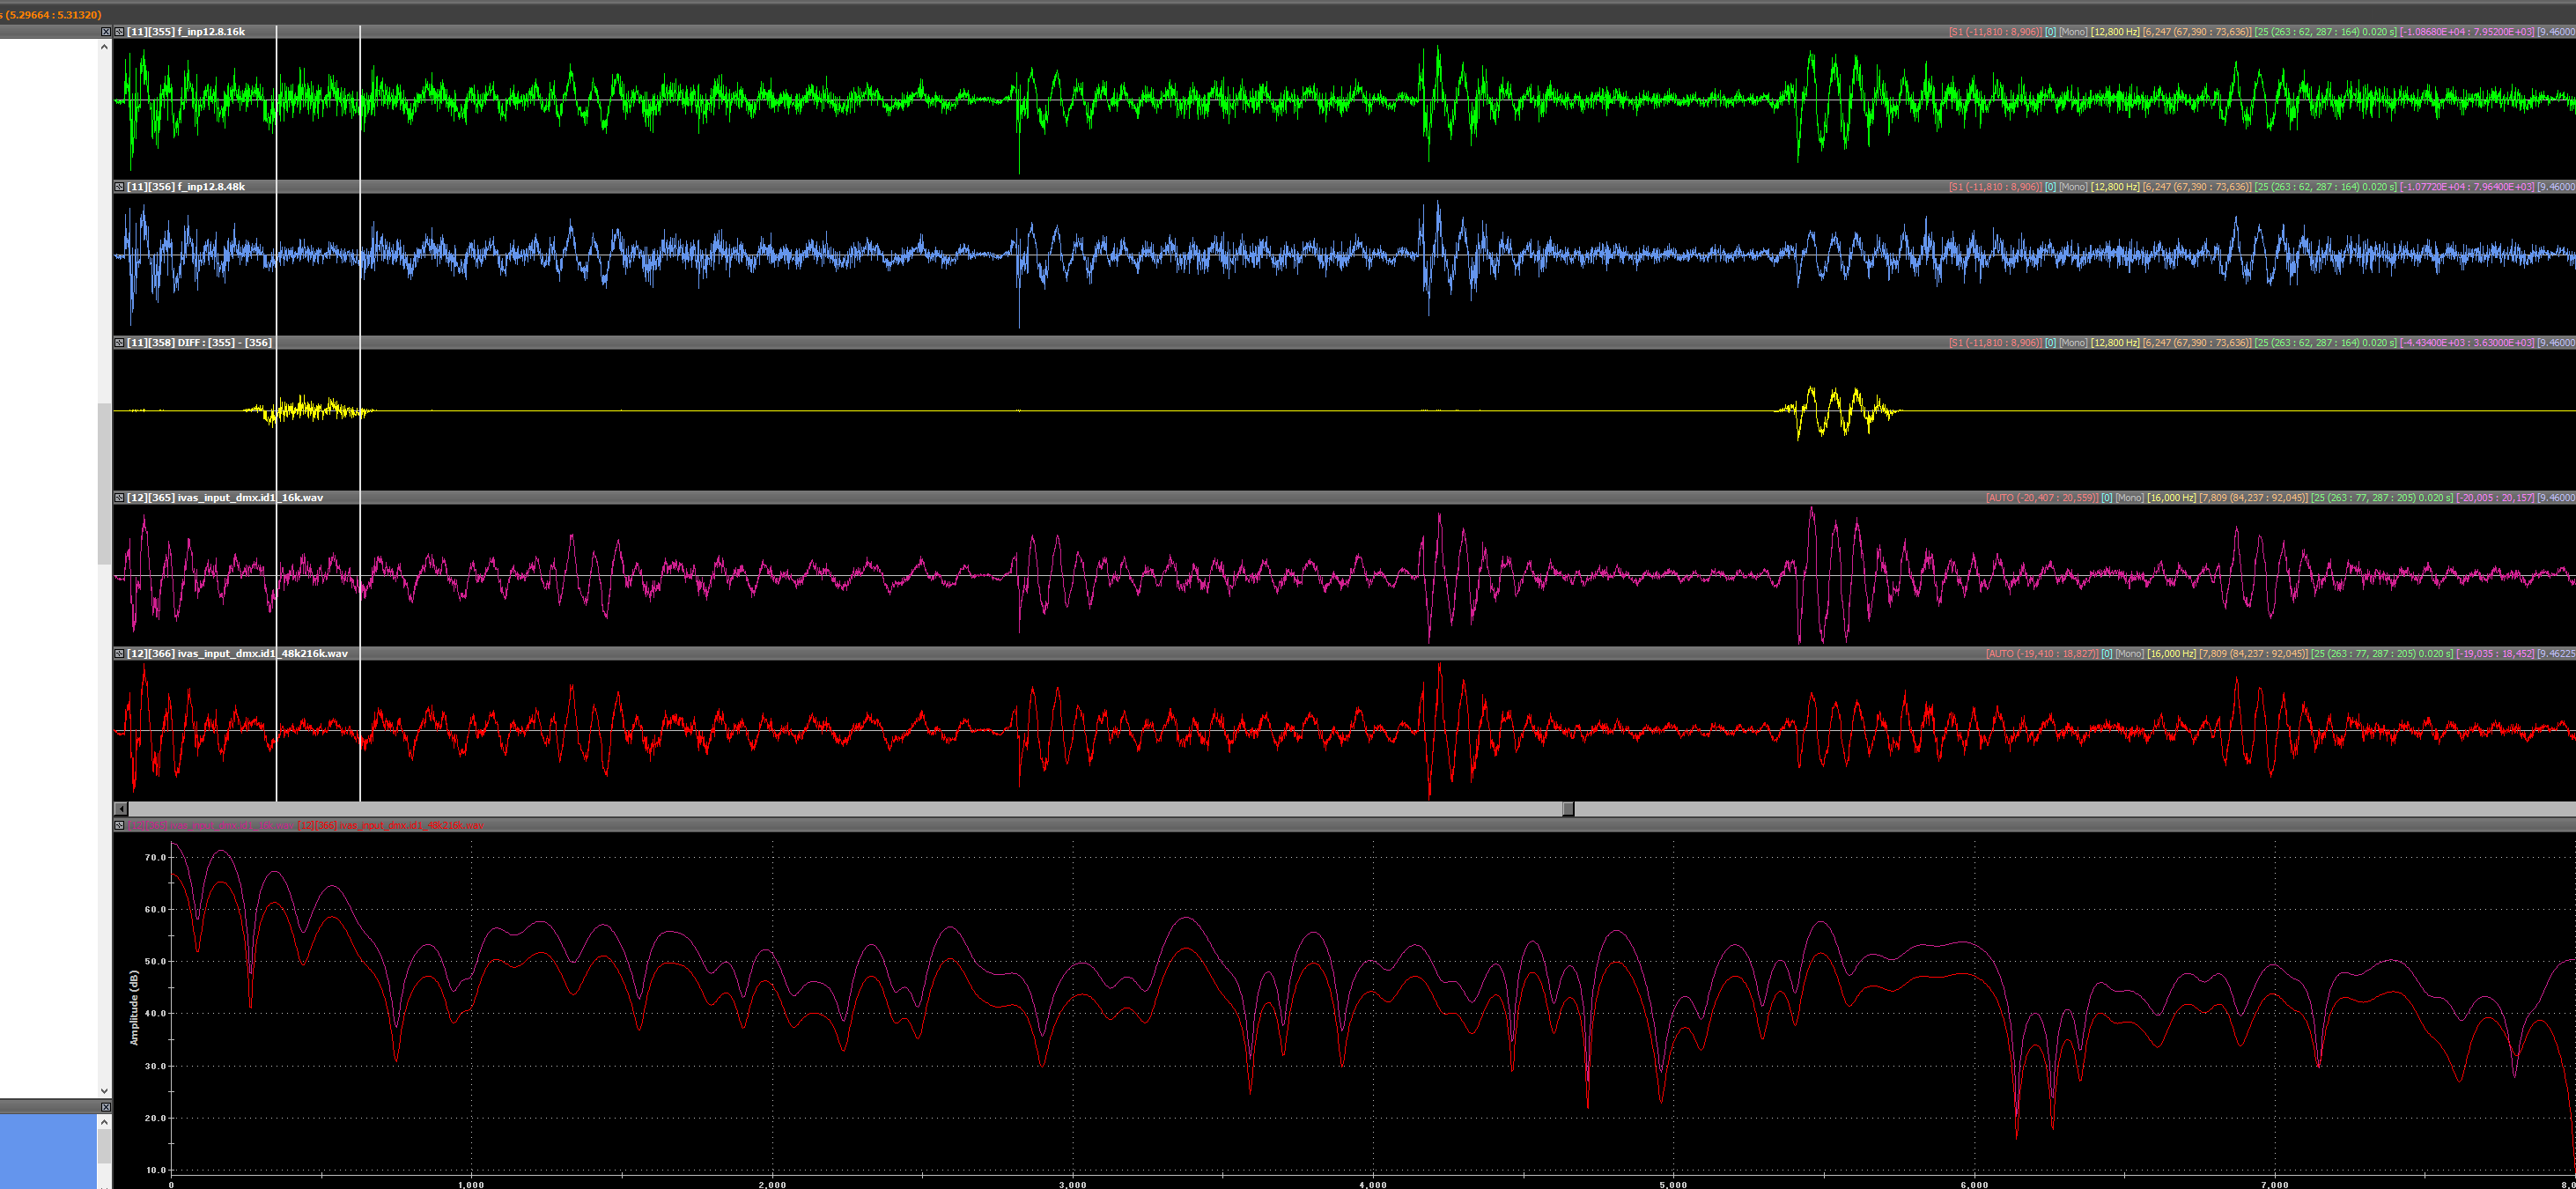Viewport: 2576px width, 1189px height.
Task: Click the left panel vertical scrollbar thumb
Action: [104, 483]
